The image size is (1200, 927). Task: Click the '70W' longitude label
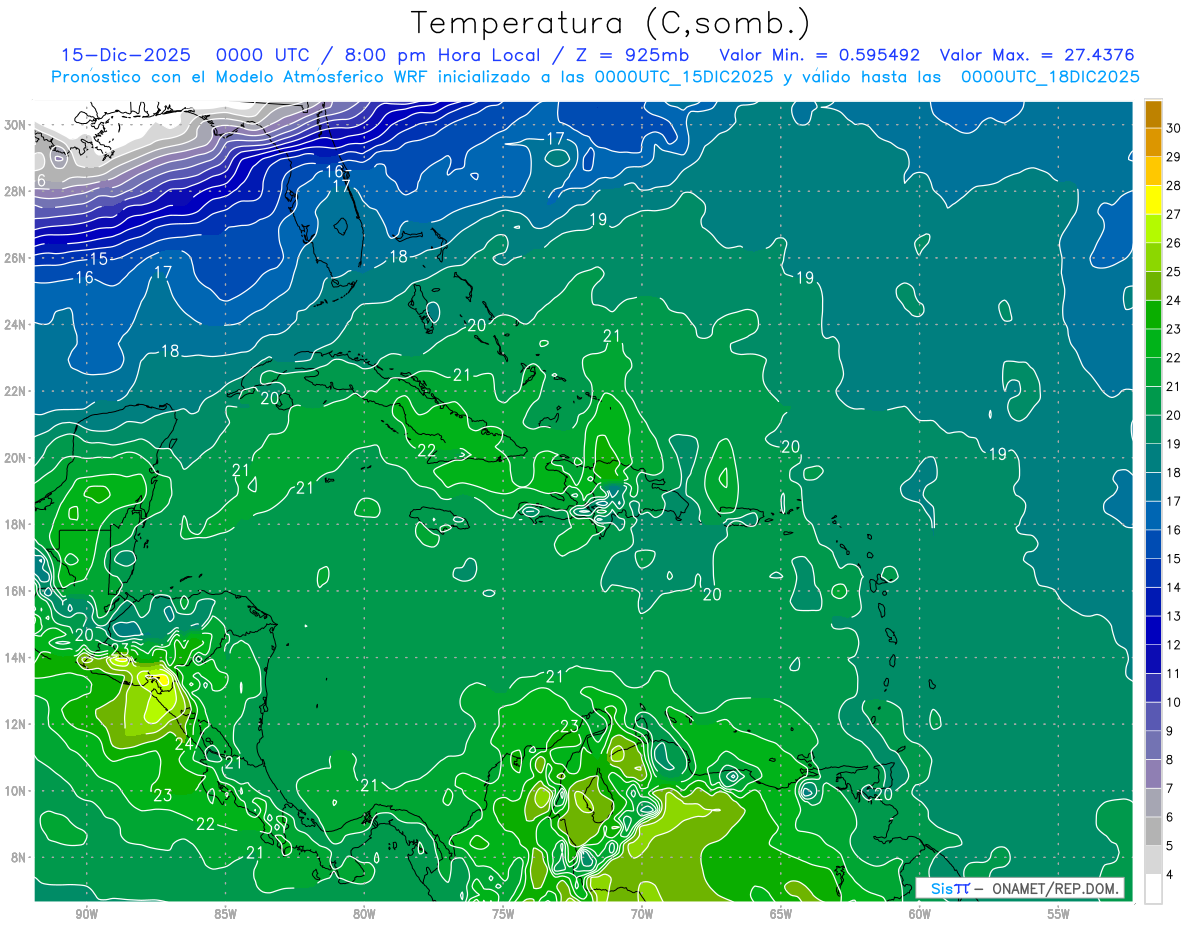coord(642,914)
